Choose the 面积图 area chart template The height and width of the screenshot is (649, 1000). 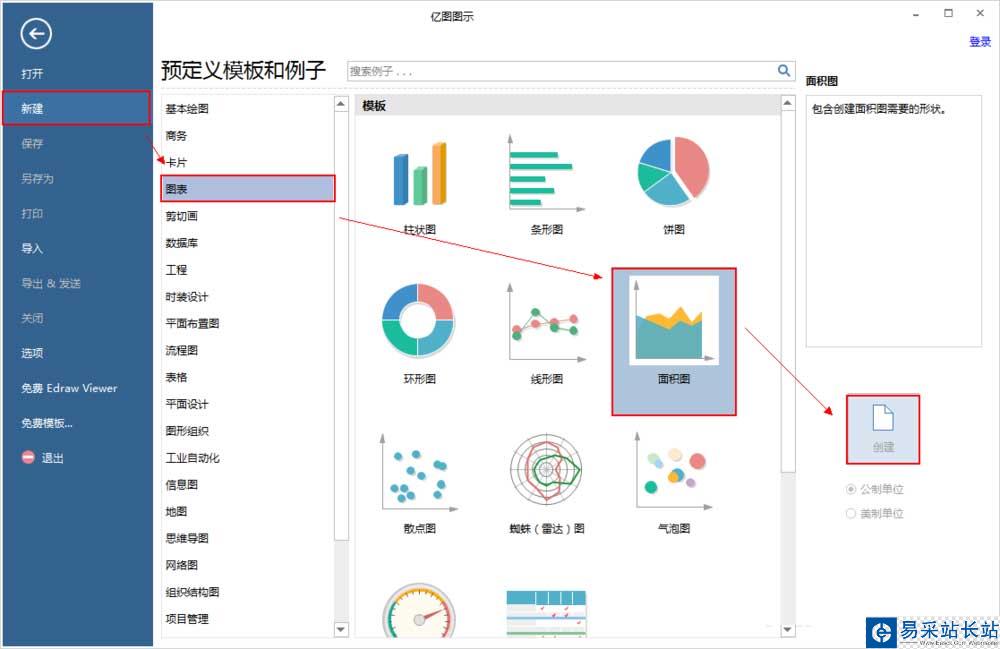click(673, 341)
